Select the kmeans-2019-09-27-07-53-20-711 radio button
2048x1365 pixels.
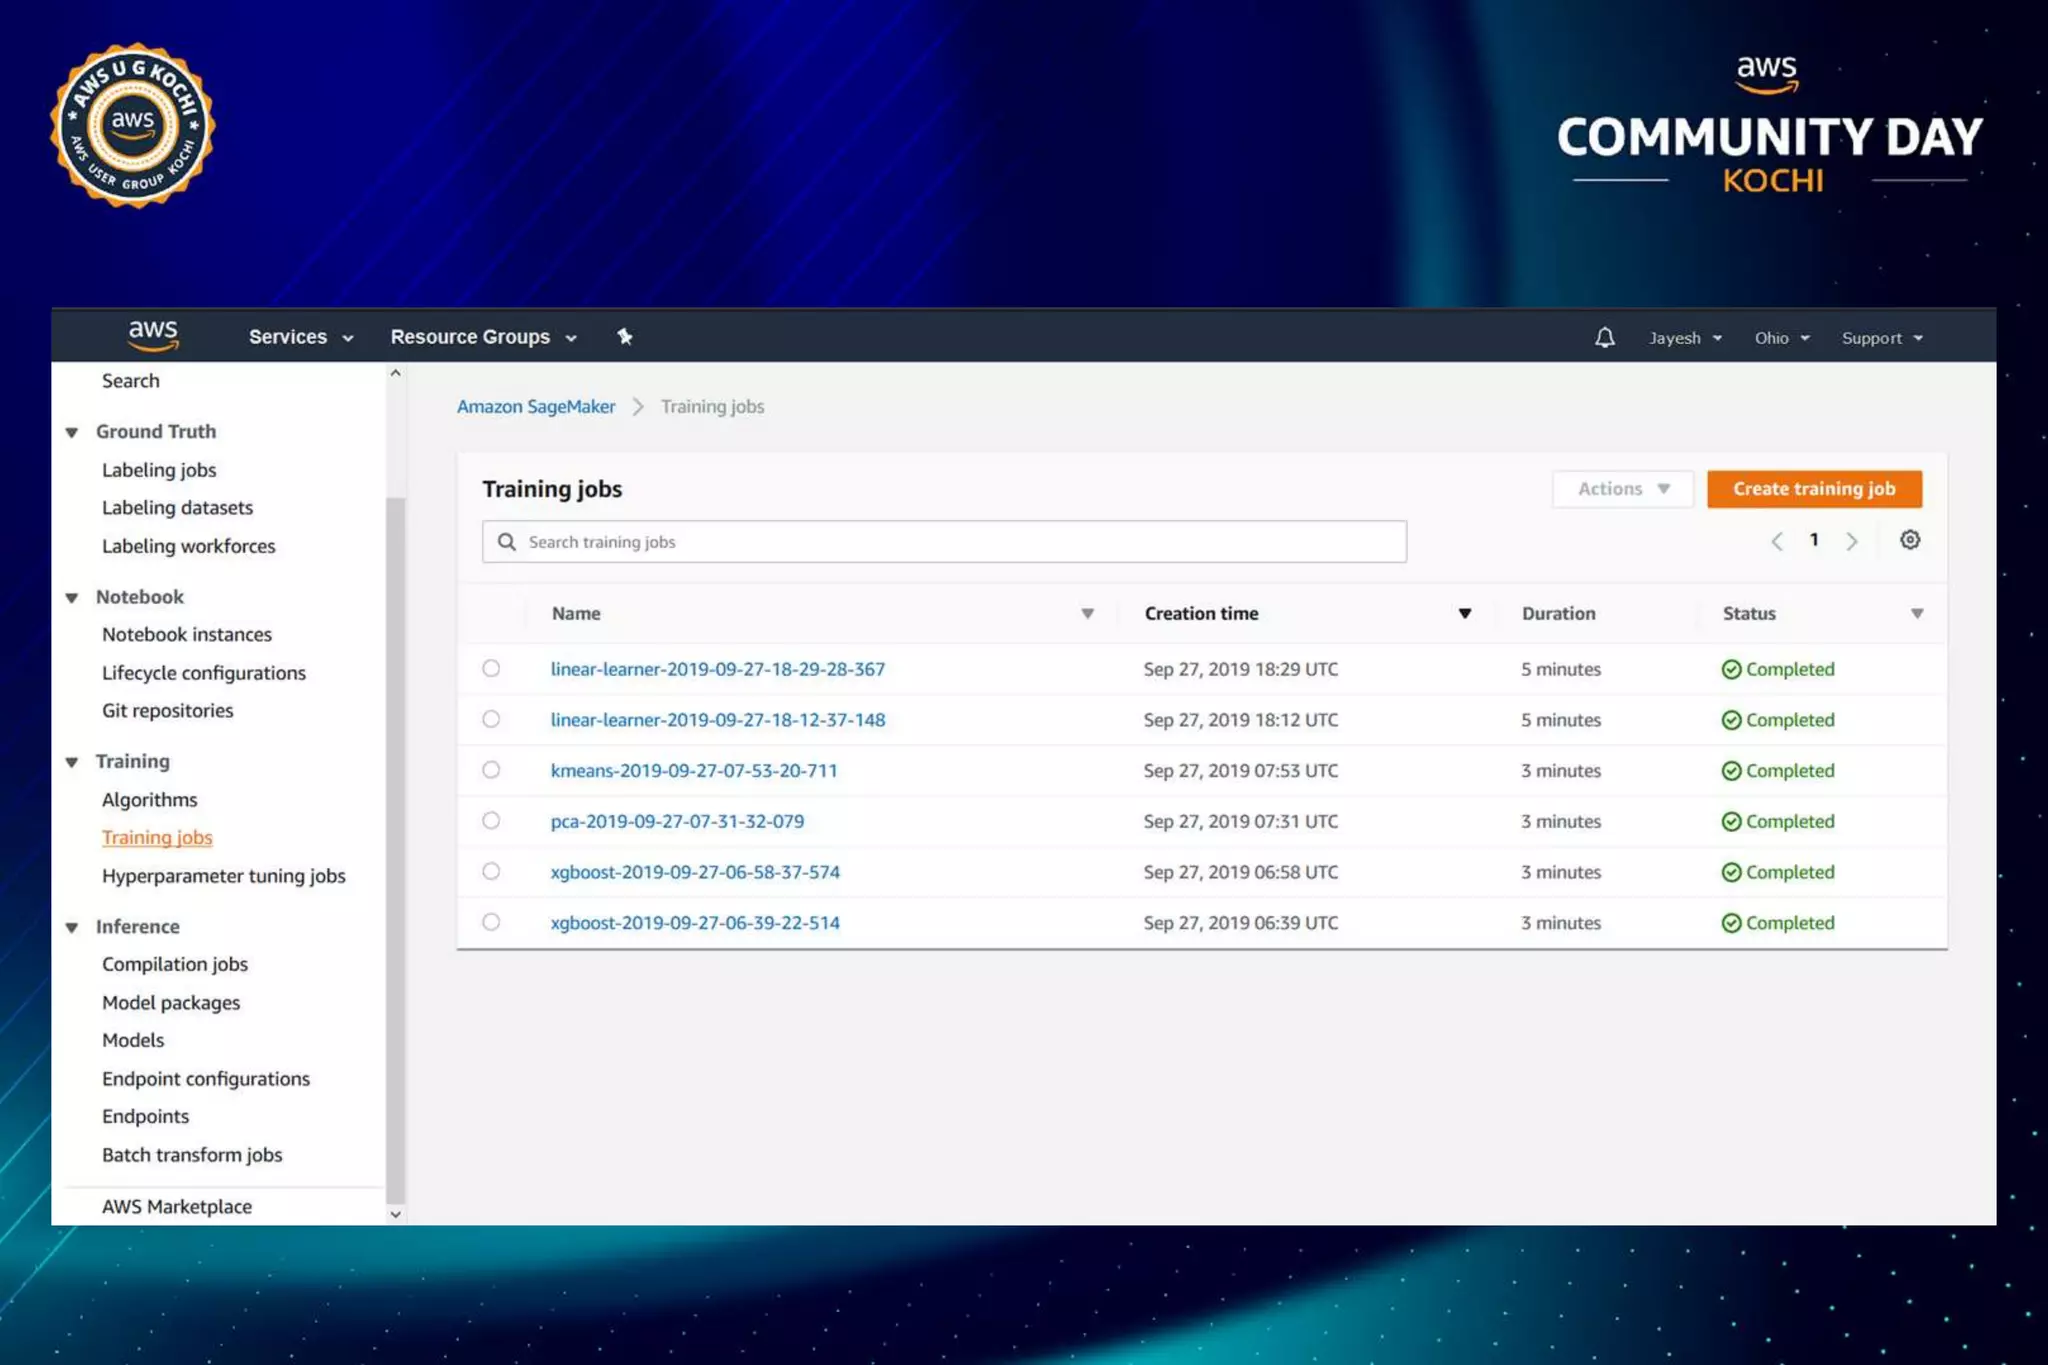(491, 770)
